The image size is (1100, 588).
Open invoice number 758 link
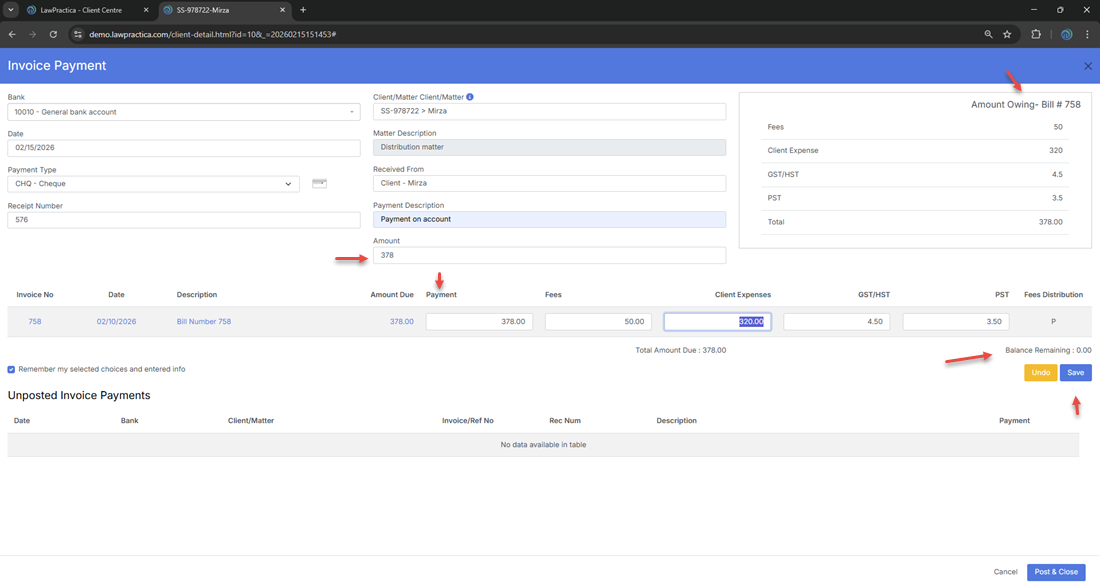point(35,322)
